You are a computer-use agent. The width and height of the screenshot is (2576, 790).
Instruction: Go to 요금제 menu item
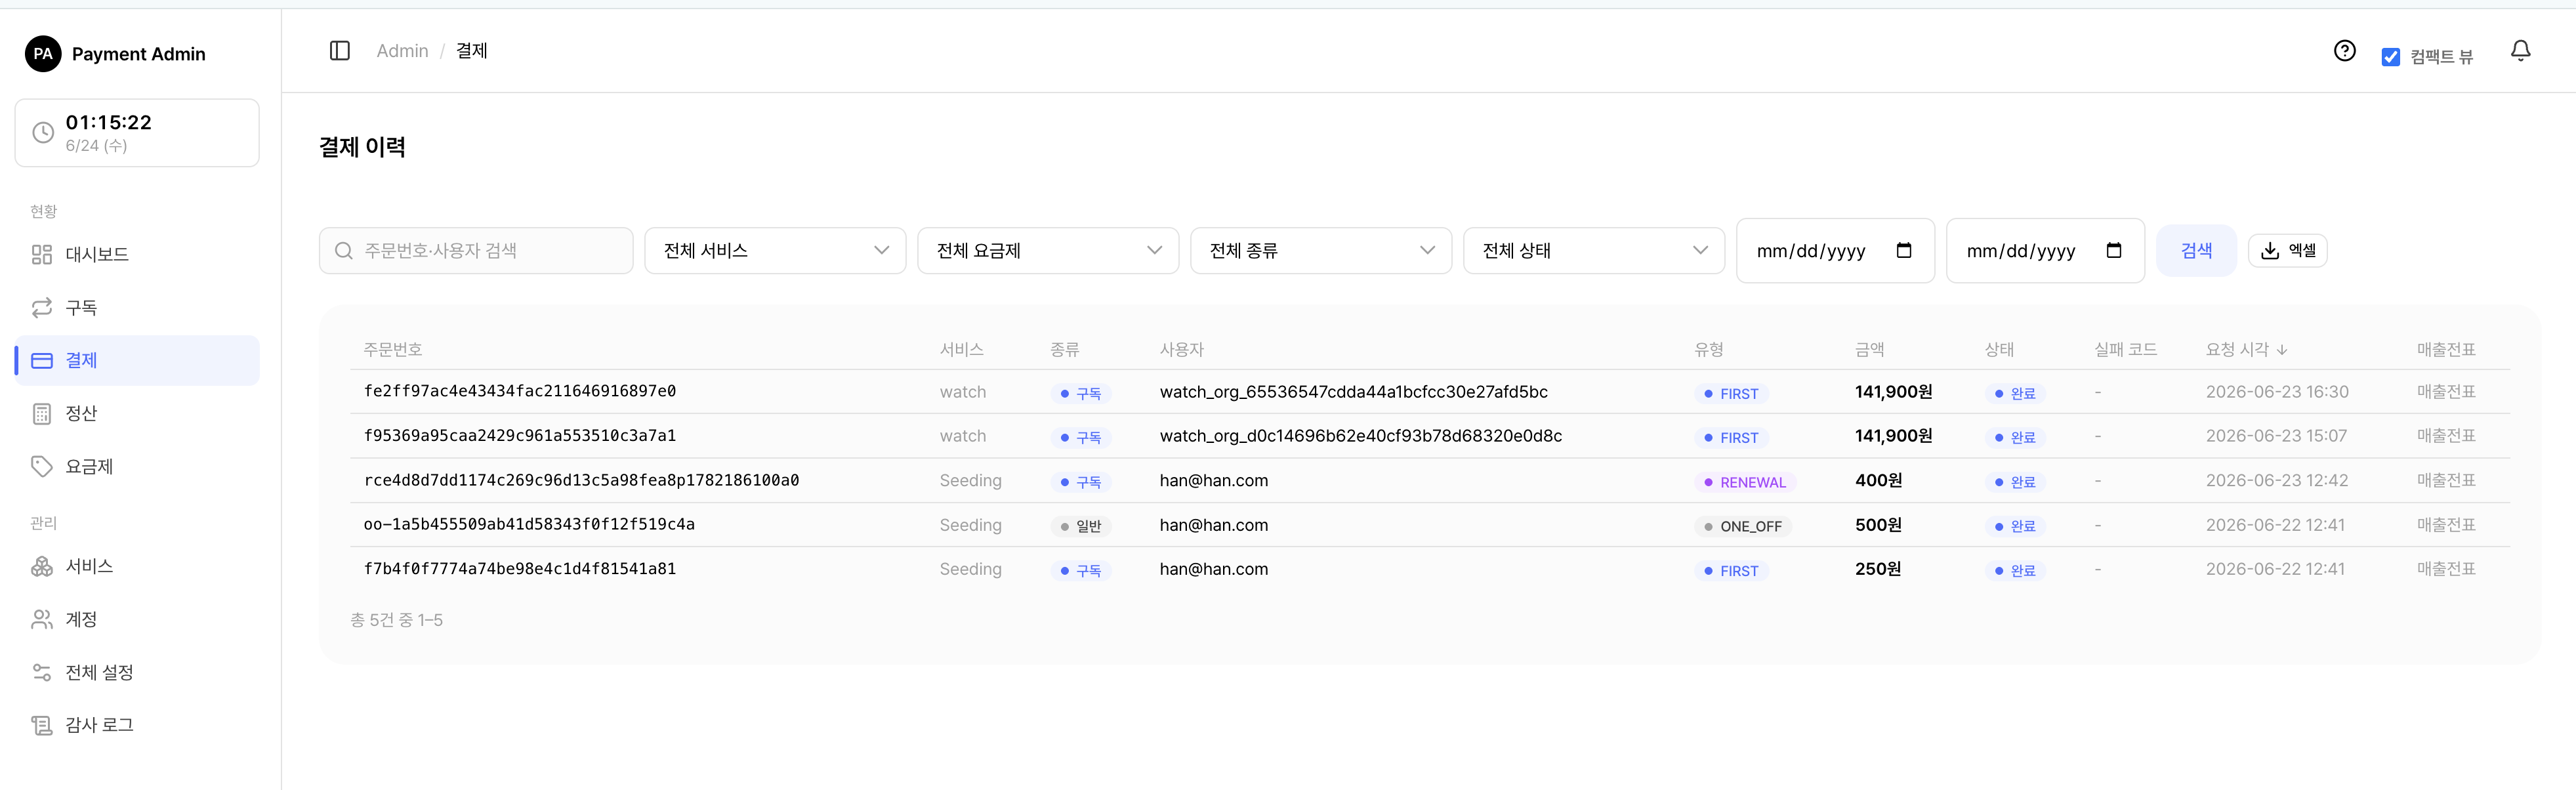click(138, 467)
